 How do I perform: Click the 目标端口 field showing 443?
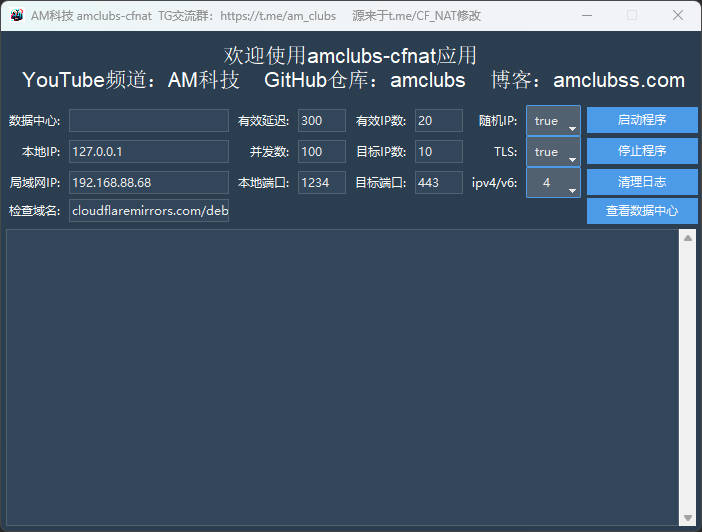tap(438, 183)
